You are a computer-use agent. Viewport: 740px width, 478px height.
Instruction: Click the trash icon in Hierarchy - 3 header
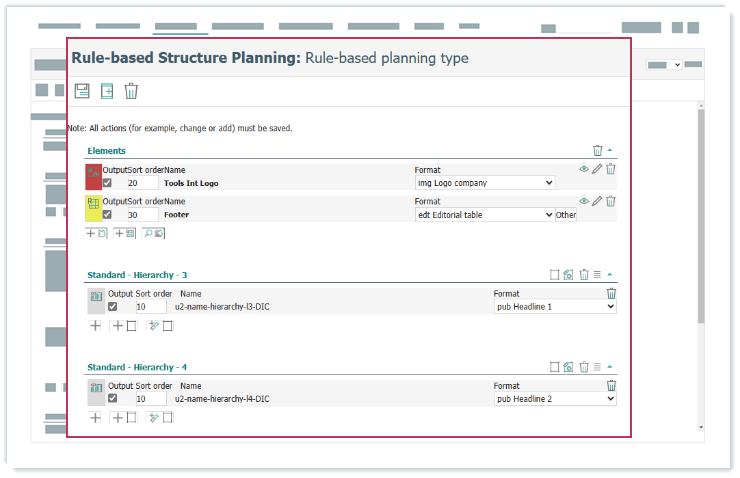[583, 274]
